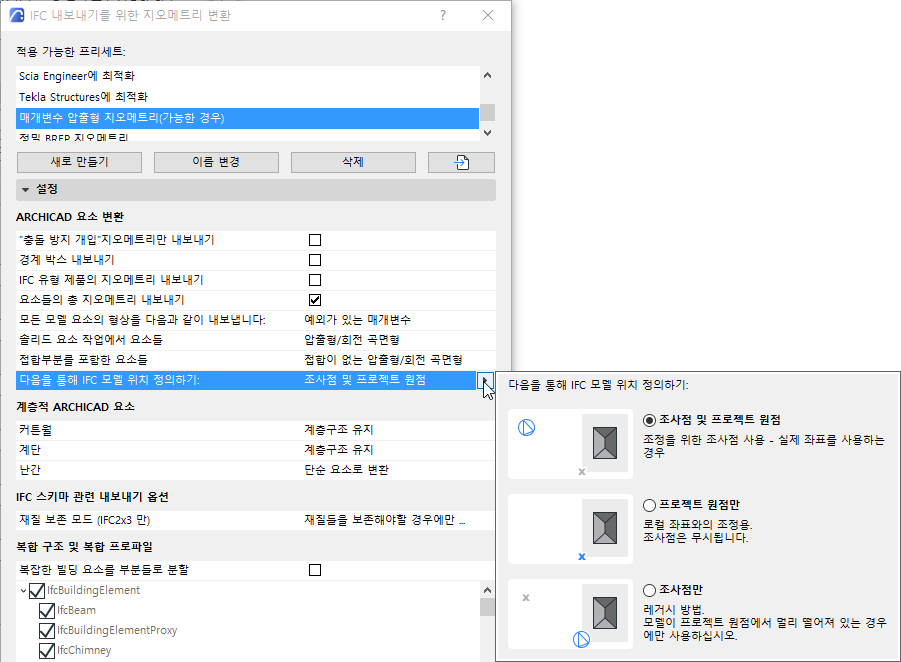Enable '충돌 방지 개입' geometry only export checkbox

coord(315,240)
